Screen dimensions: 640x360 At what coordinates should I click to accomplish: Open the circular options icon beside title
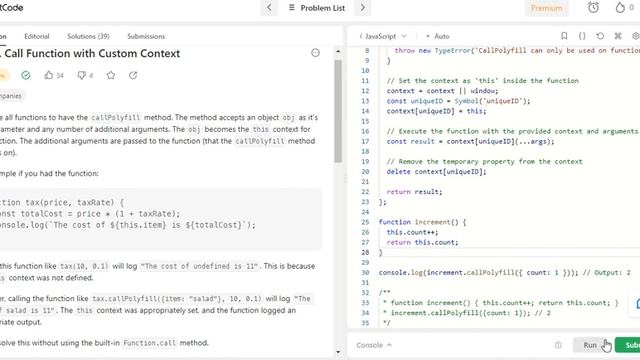coord(315,53)
